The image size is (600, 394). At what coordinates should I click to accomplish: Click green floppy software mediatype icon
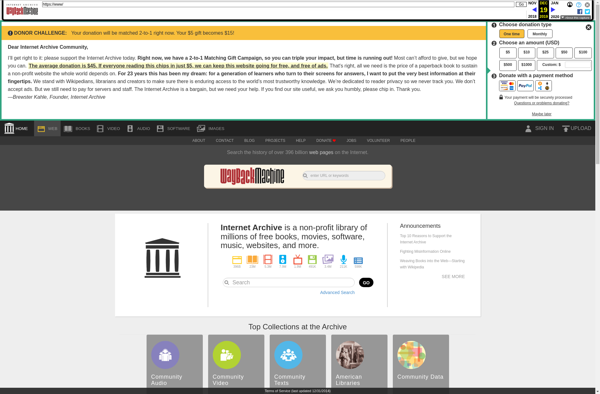point(312,260)
